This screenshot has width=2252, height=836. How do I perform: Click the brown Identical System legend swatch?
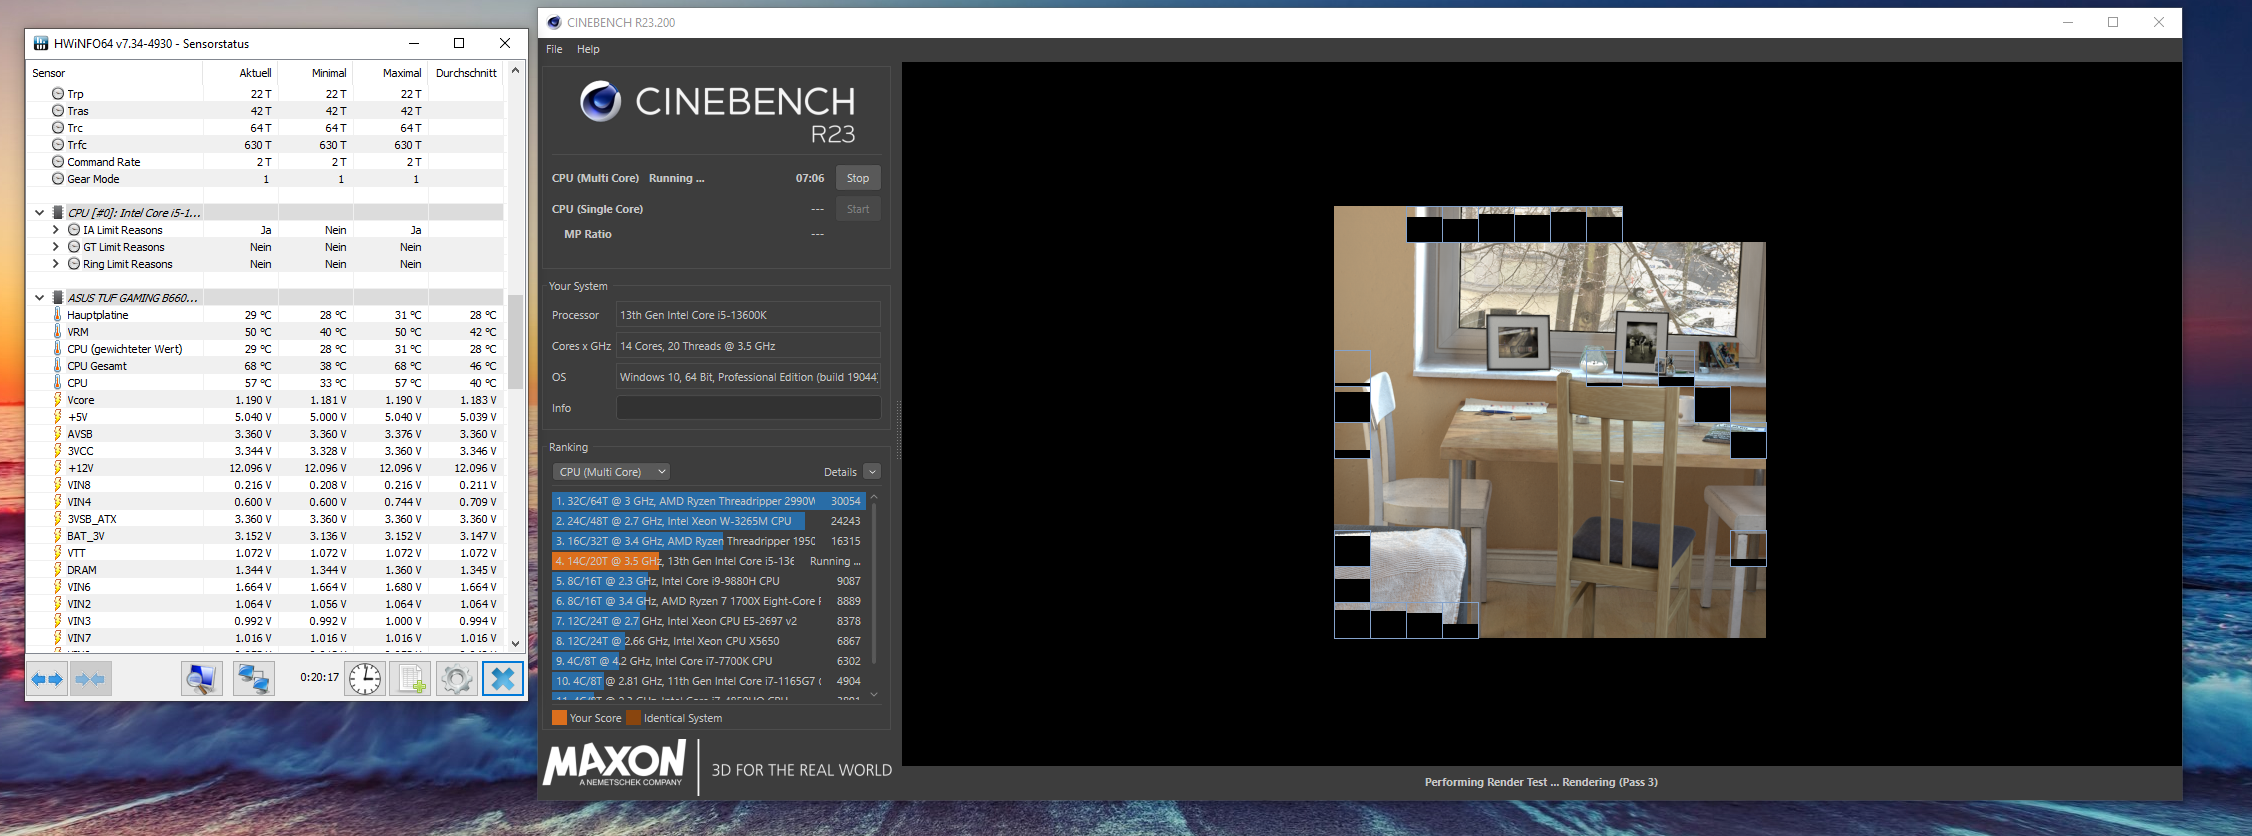point(633,718)
